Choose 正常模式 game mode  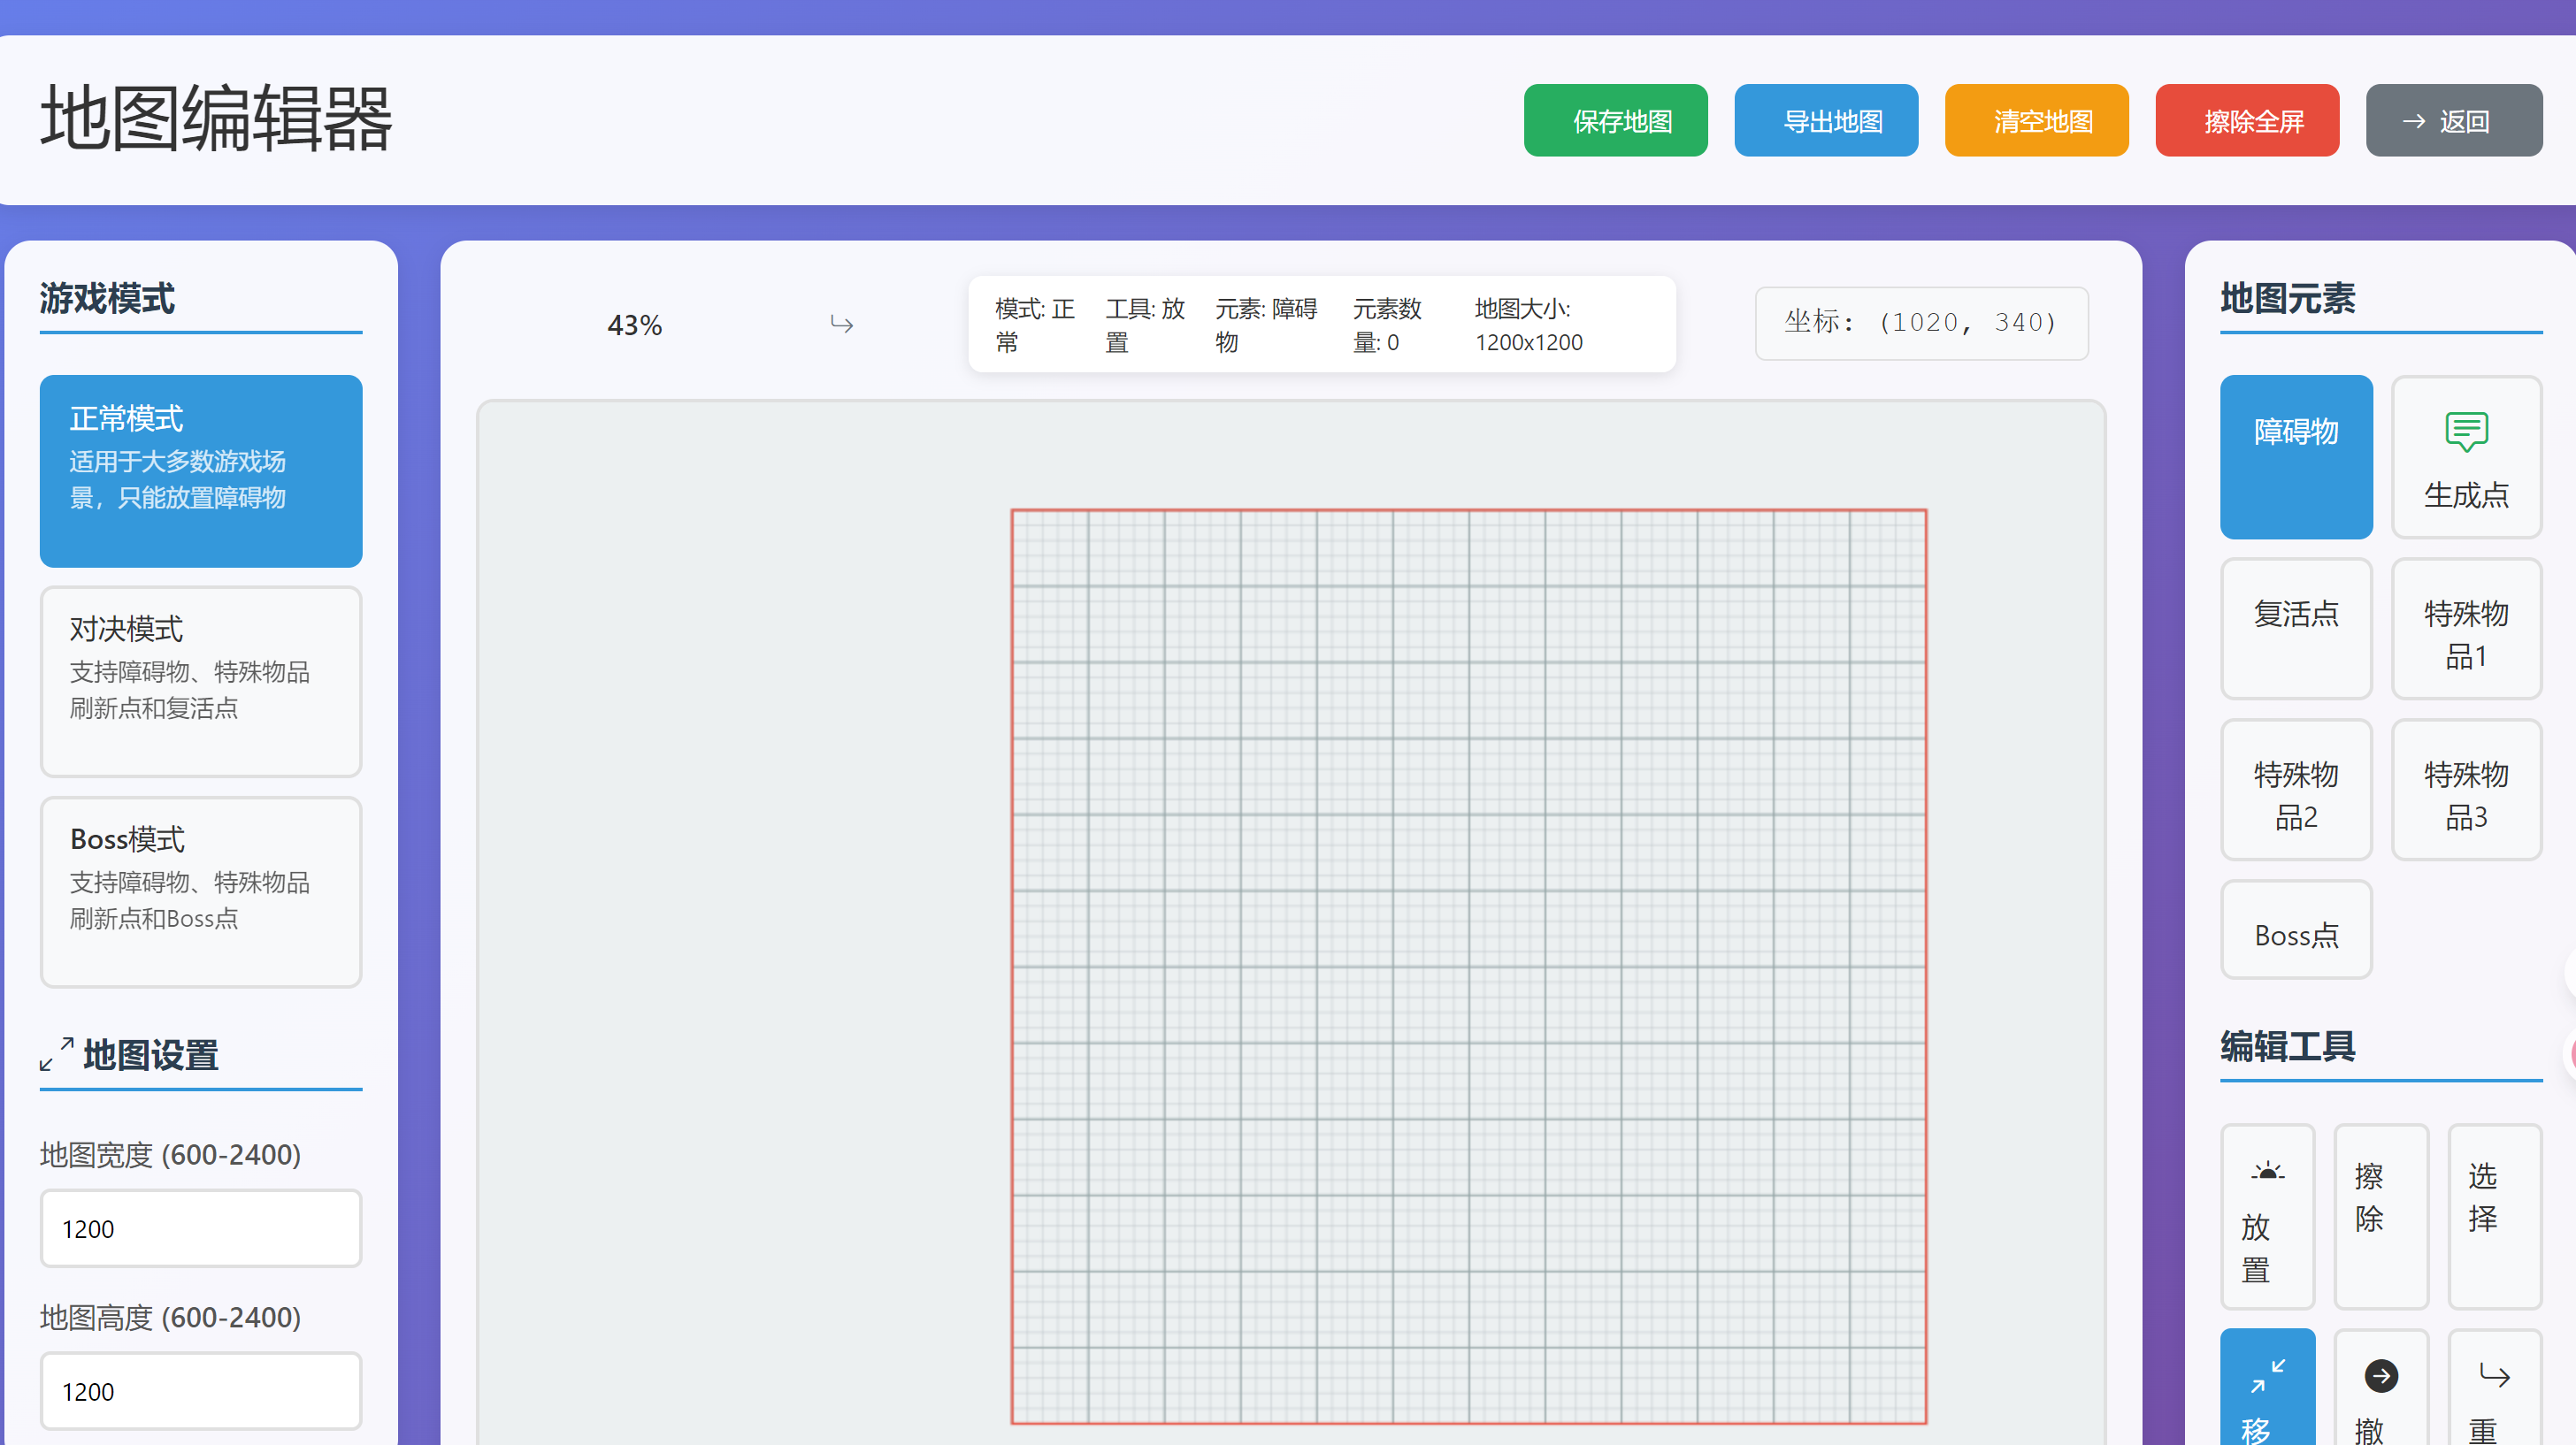click(200, 471)
